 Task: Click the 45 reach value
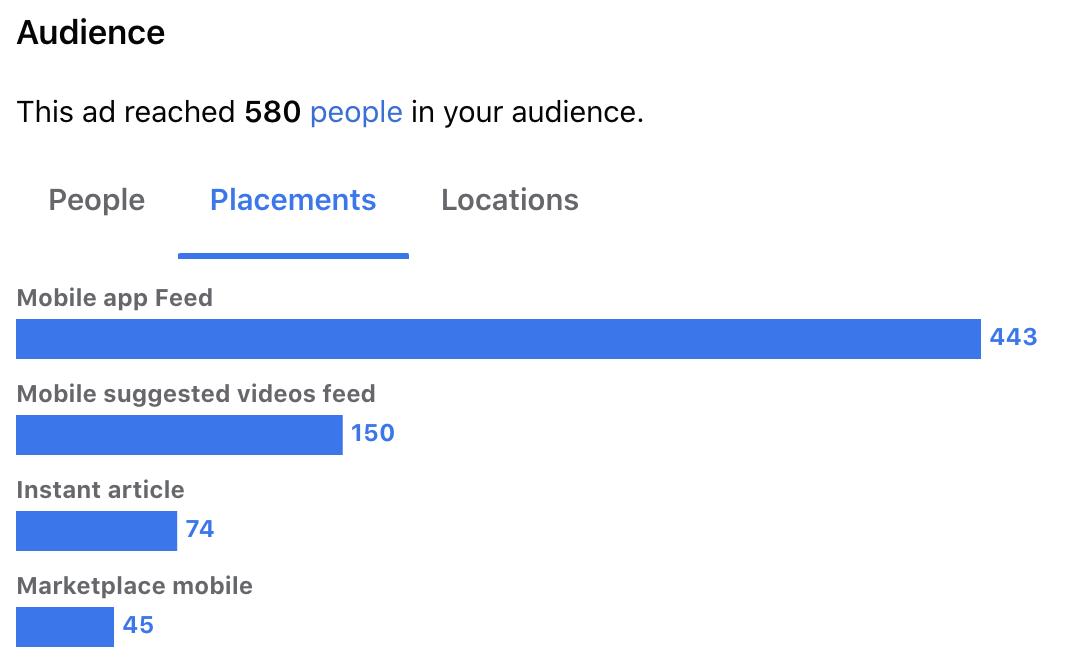point(138,625)
